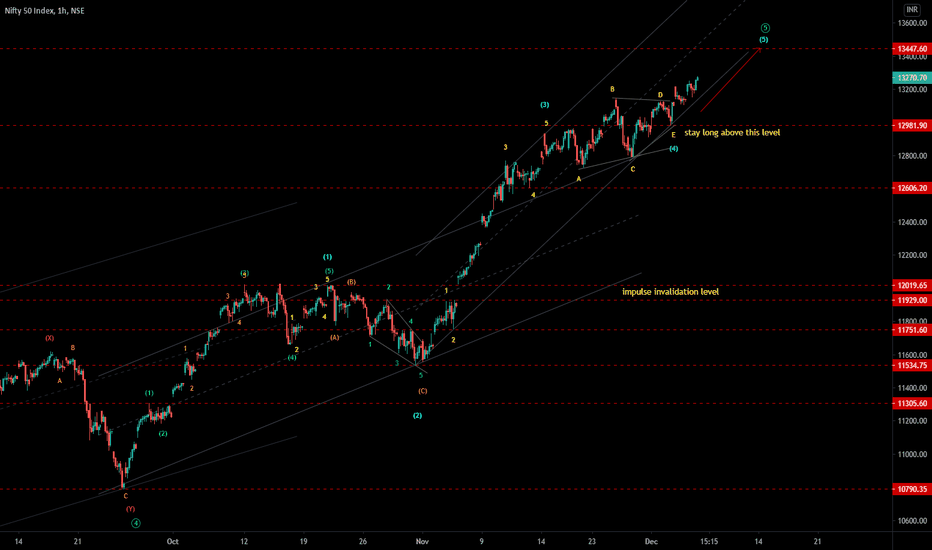Click the 11400.00 price axis tick
The image size is (932, 550).
pos(912,388)
